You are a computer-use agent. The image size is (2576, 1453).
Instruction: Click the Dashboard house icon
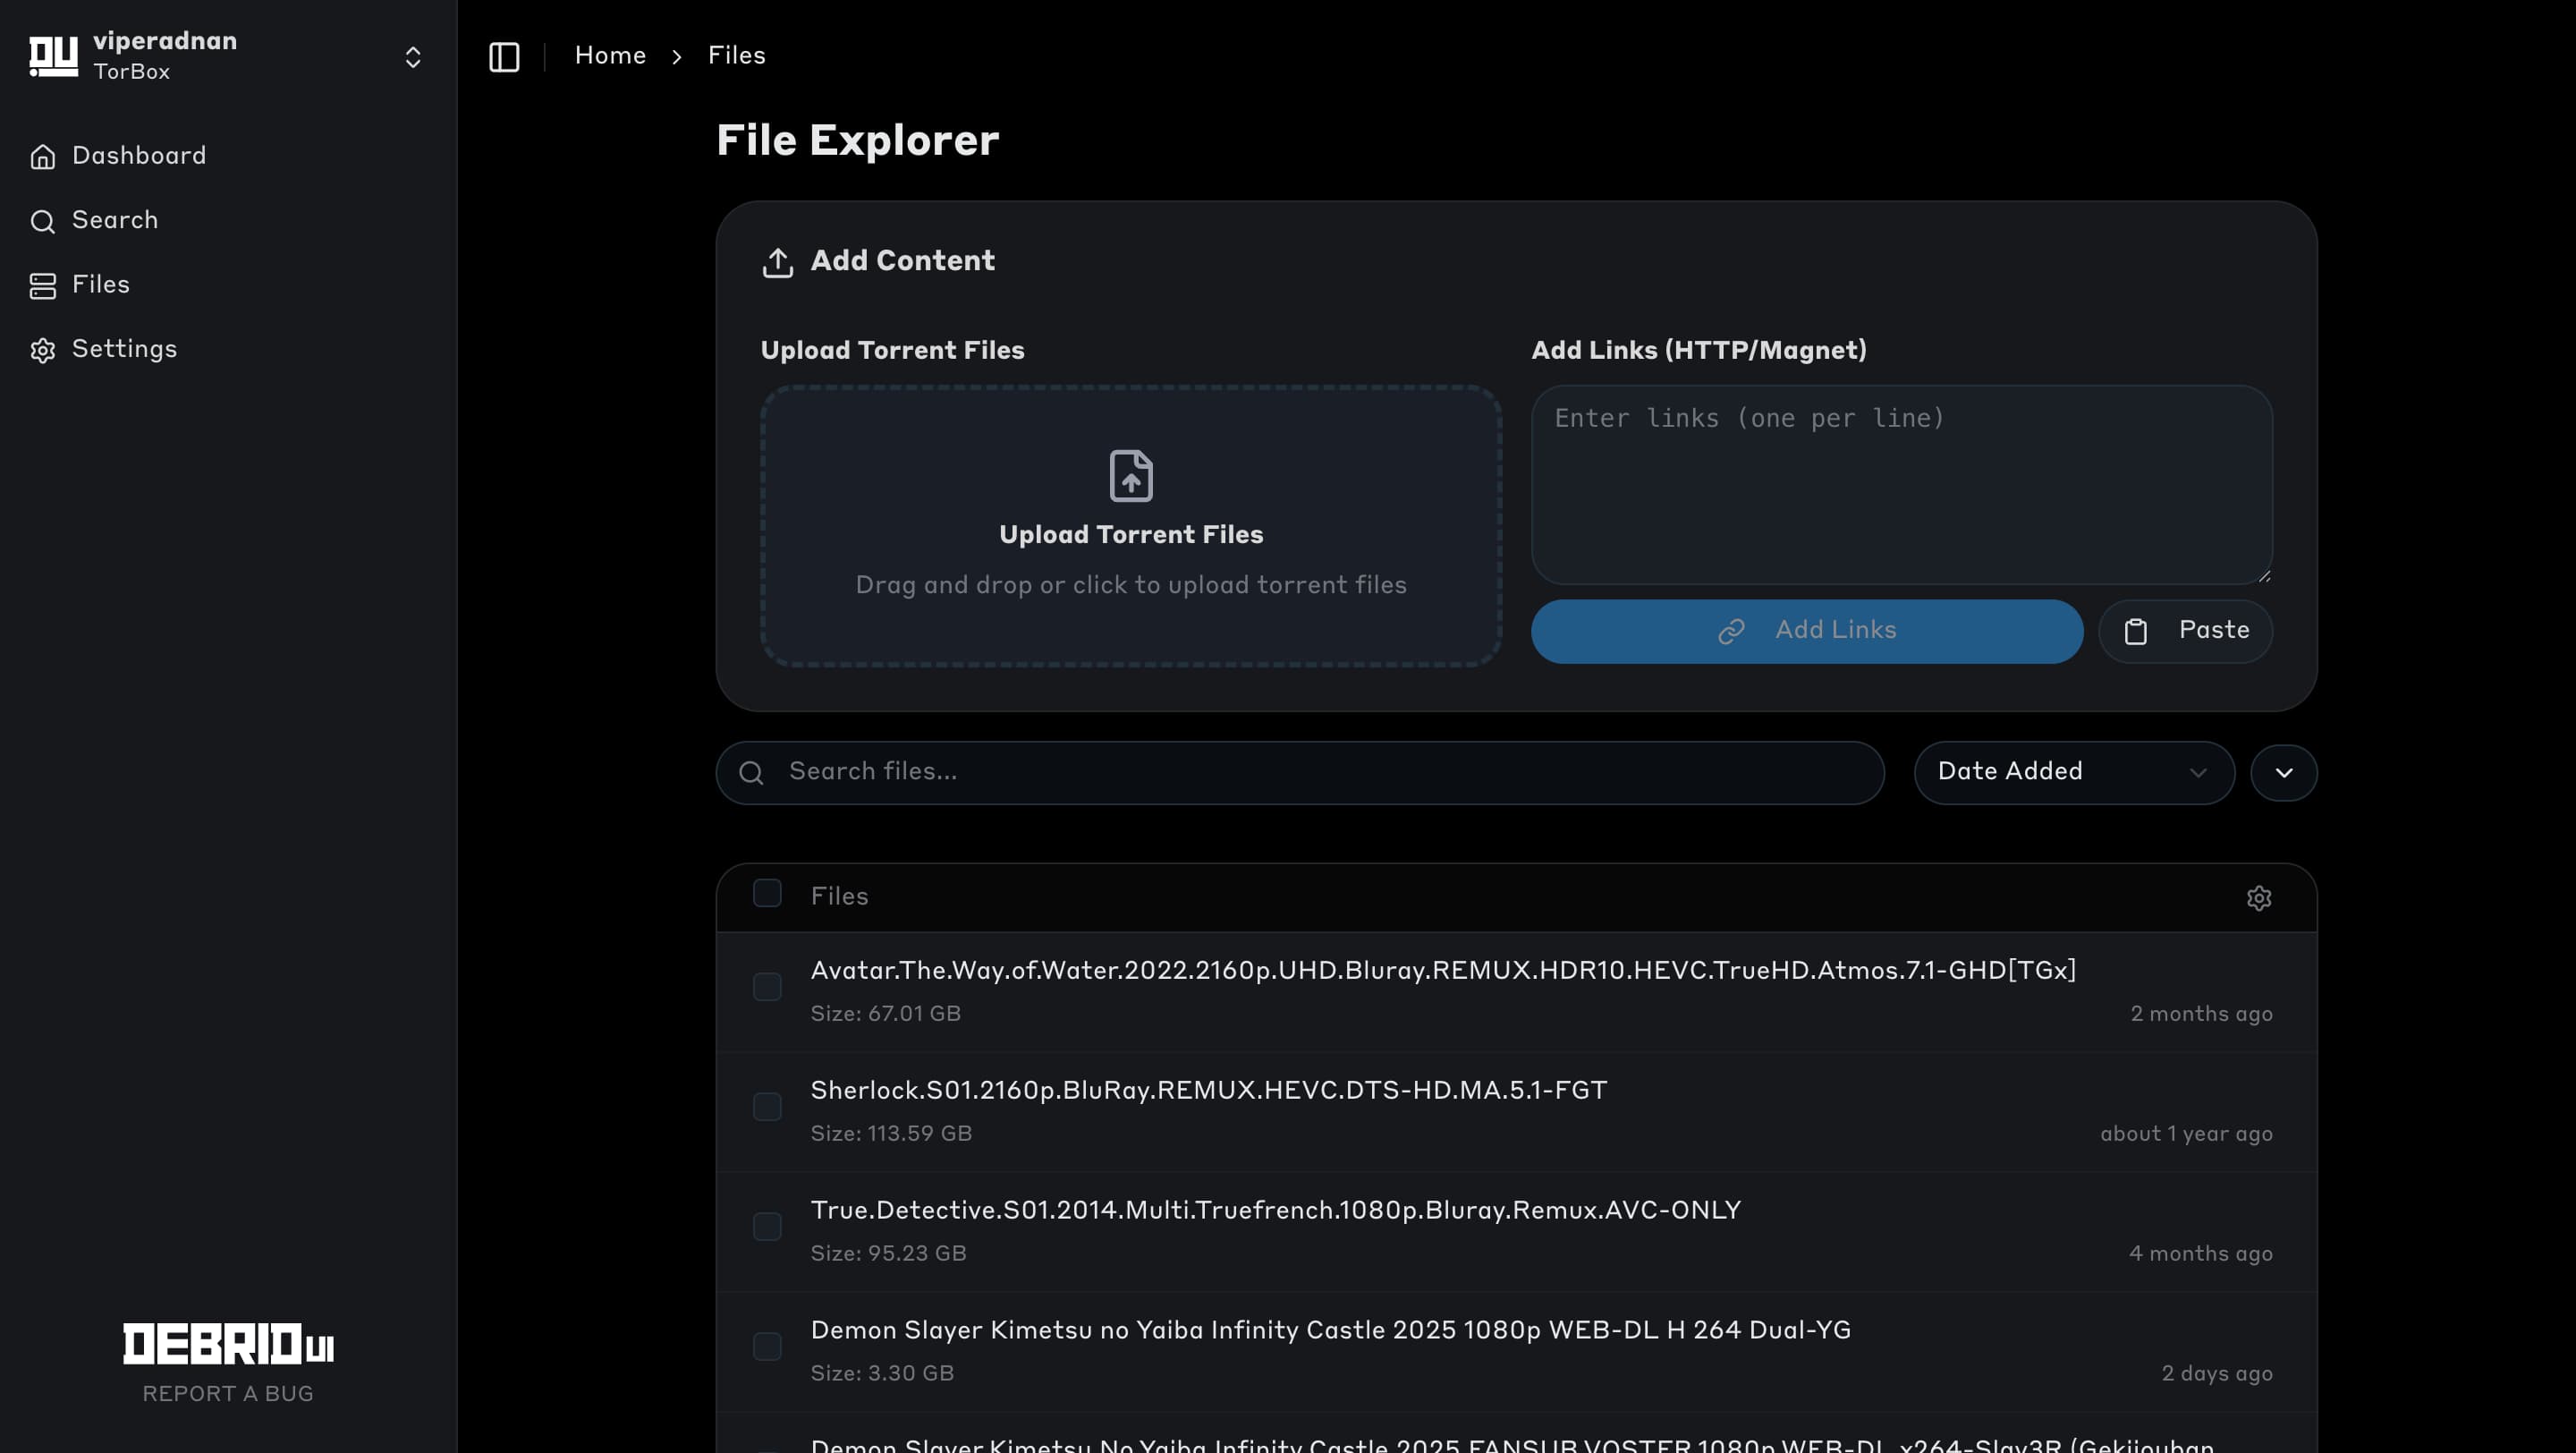click(x=42, y=156)
